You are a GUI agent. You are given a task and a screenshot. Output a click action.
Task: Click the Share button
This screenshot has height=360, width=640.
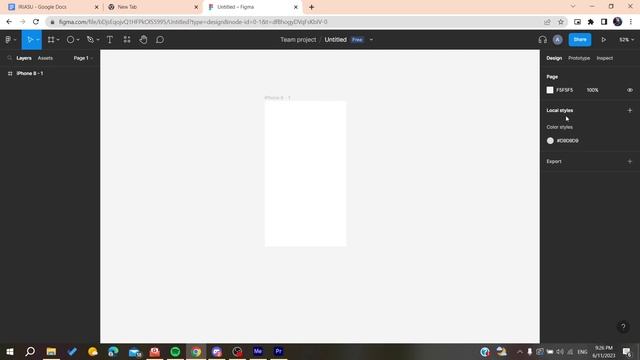click(580, 40)
